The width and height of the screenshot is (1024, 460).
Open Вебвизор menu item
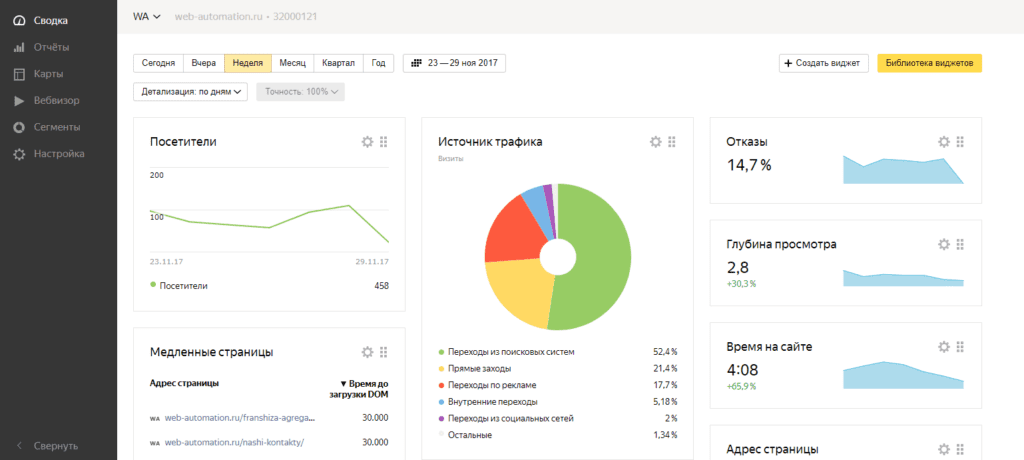[57, 101]
